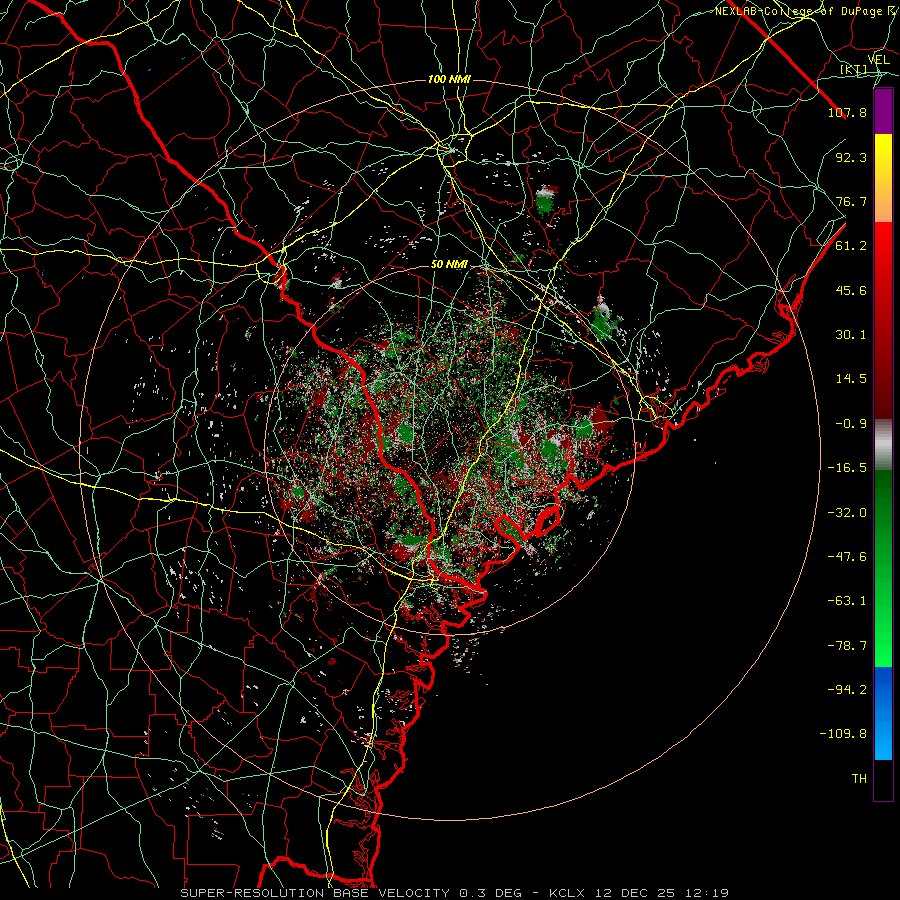Select the 61.2 scale value

tap(851, 246)
